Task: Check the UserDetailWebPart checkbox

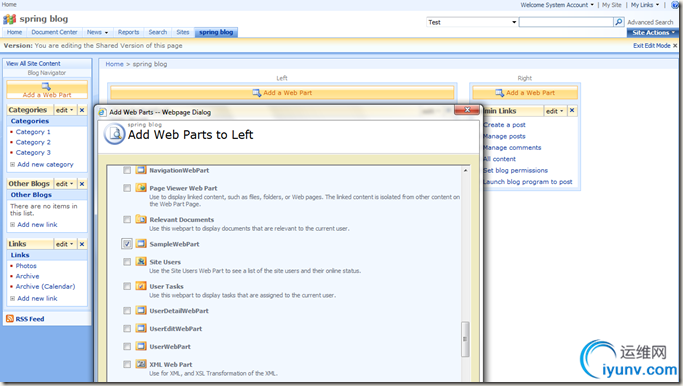Action: point(127,311)
